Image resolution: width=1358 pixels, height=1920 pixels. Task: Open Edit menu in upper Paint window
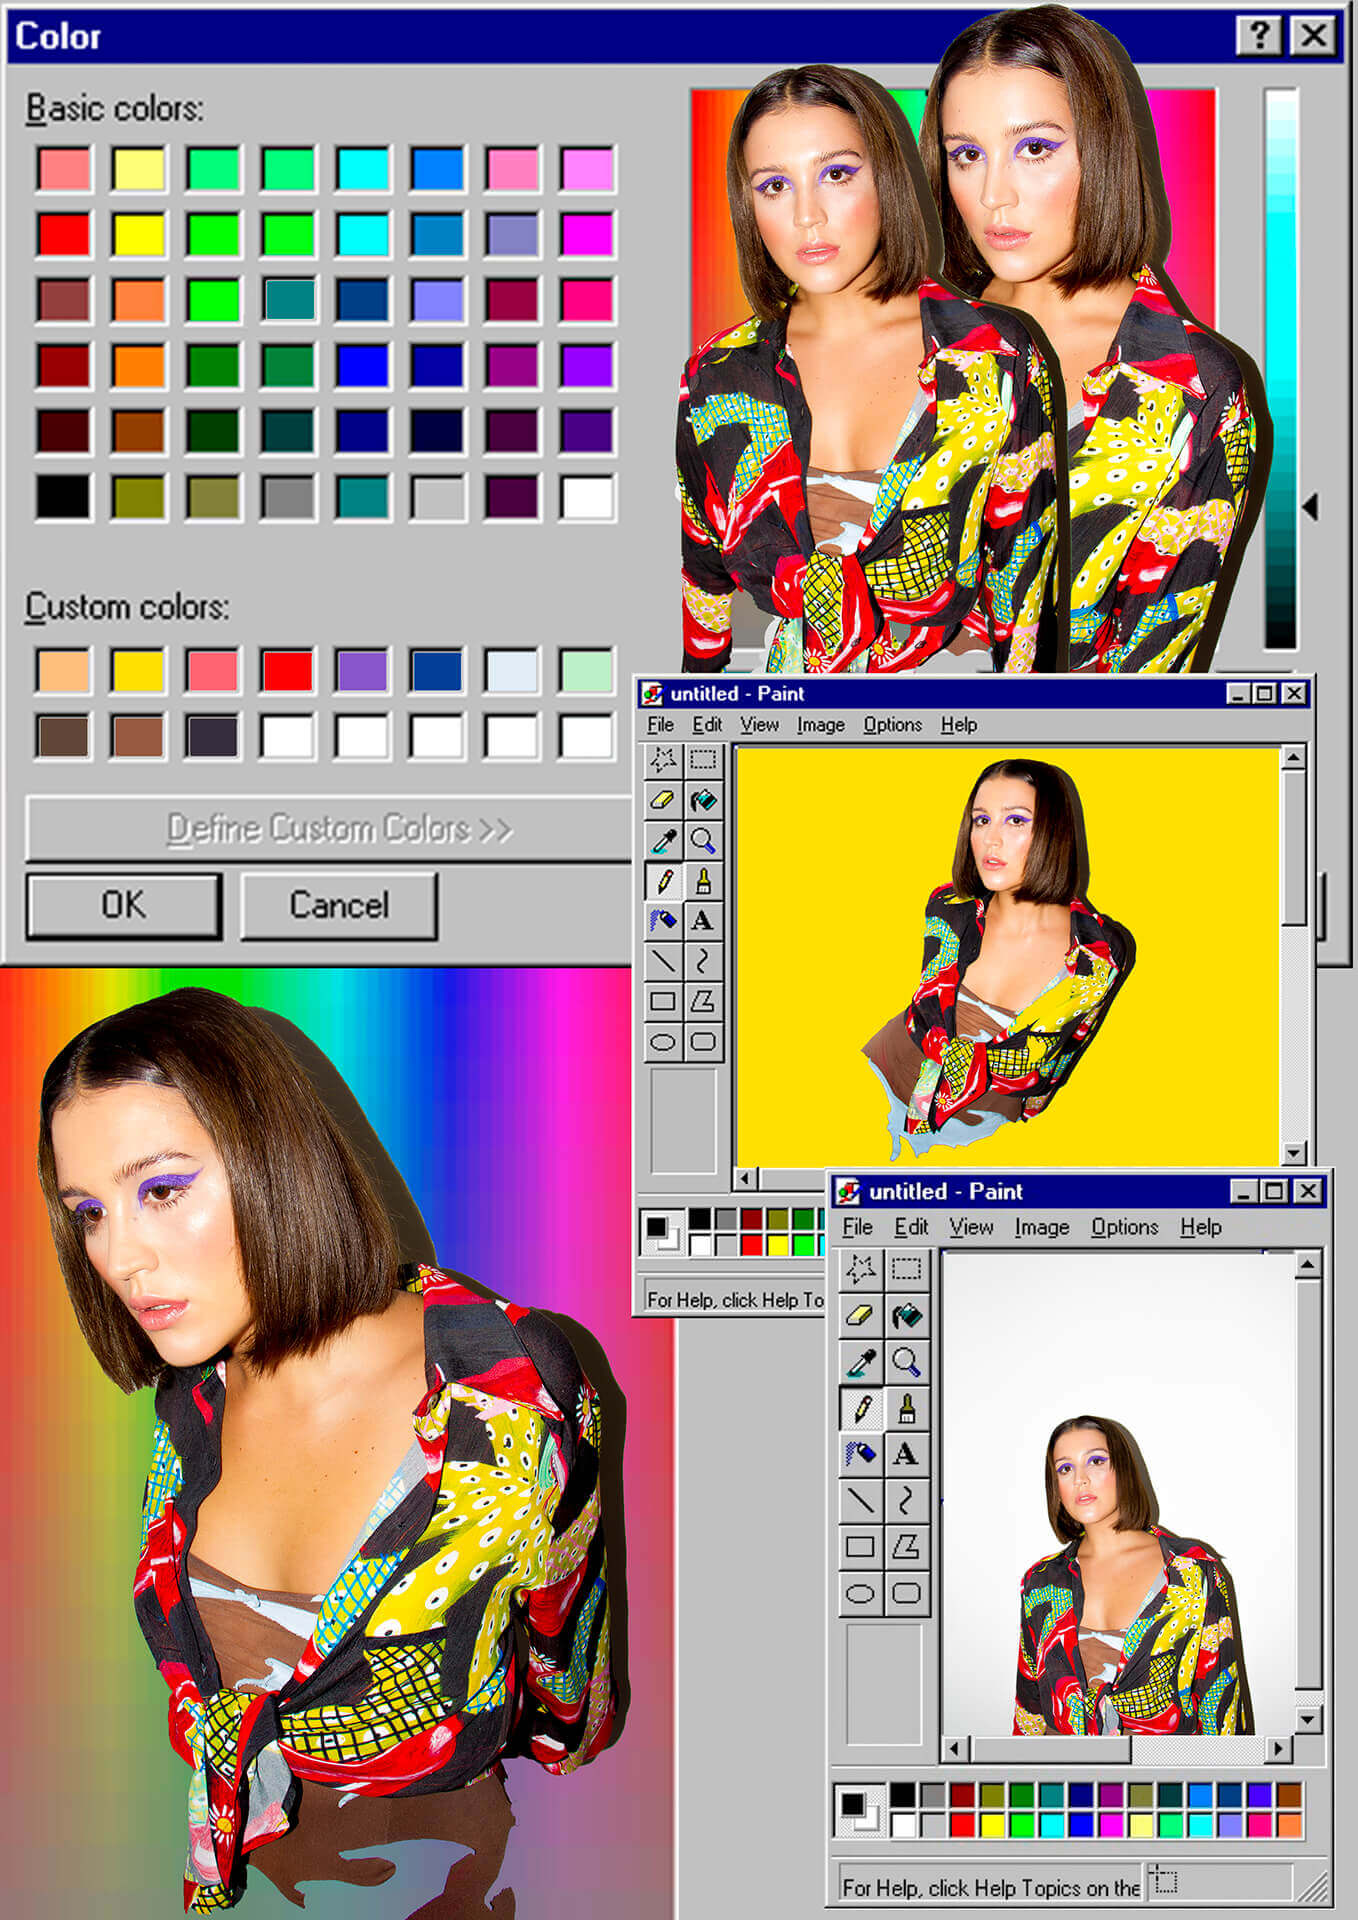tap(706, 724)
